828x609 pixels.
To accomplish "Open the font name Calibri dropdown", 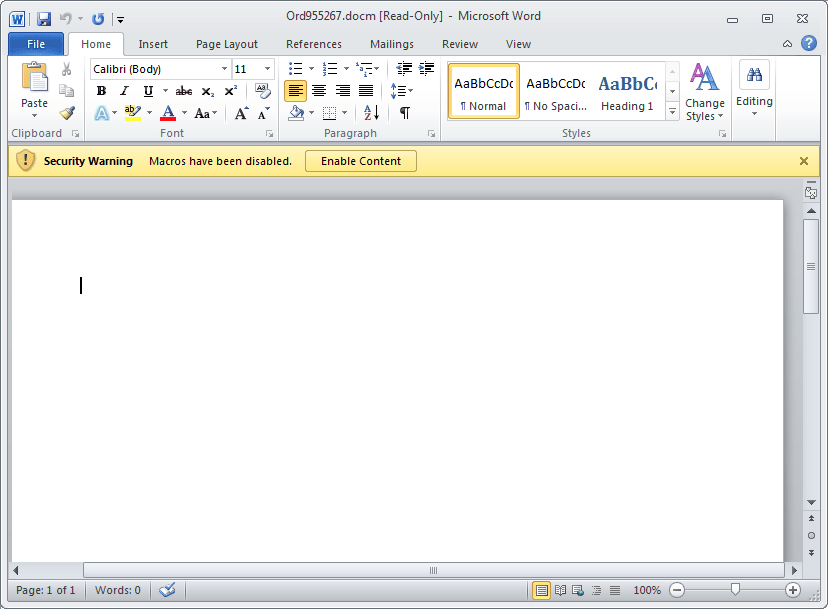I will 224,69.
